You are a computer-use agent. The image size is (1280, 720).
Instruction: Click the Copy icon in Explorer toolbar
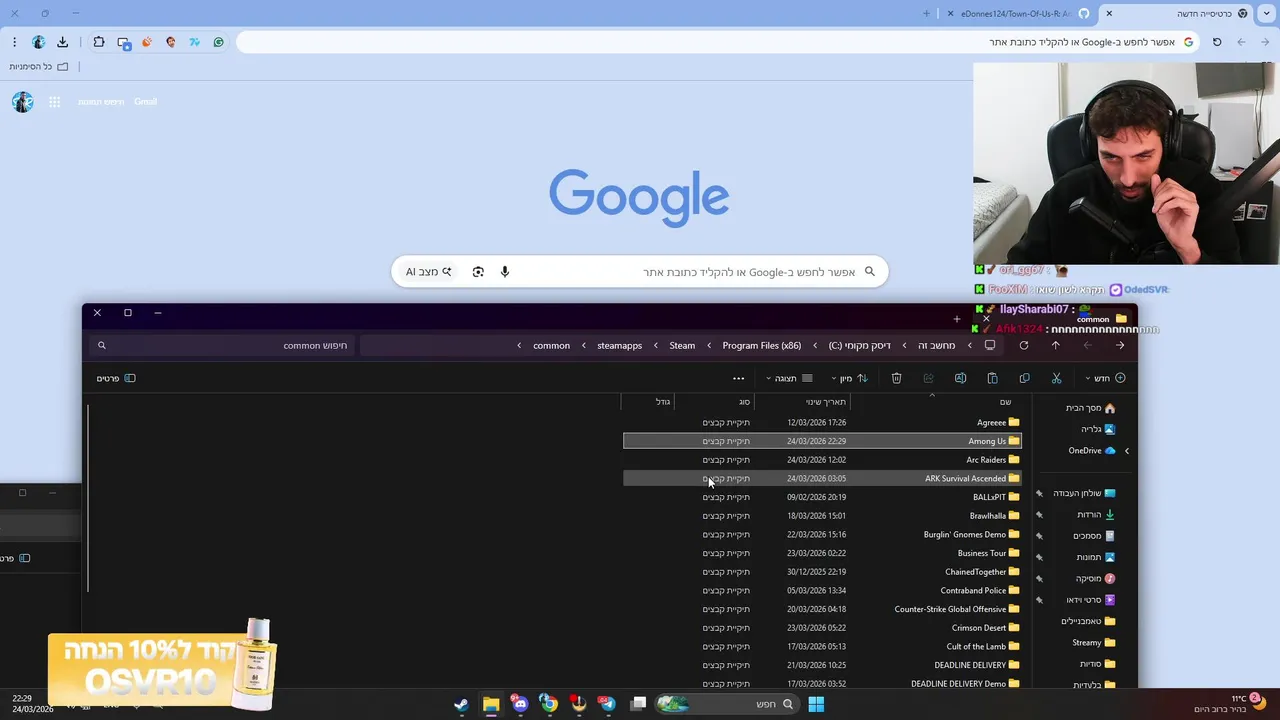[1024, 378]
